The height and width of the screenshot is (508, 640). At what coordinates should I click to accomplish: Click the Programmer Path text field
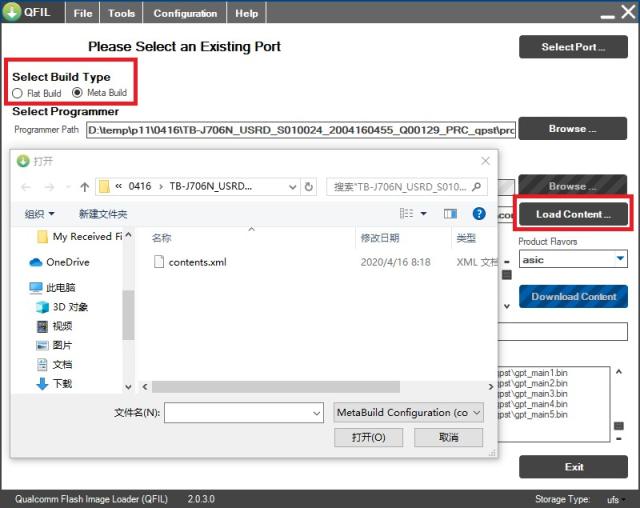coord(301,130)
